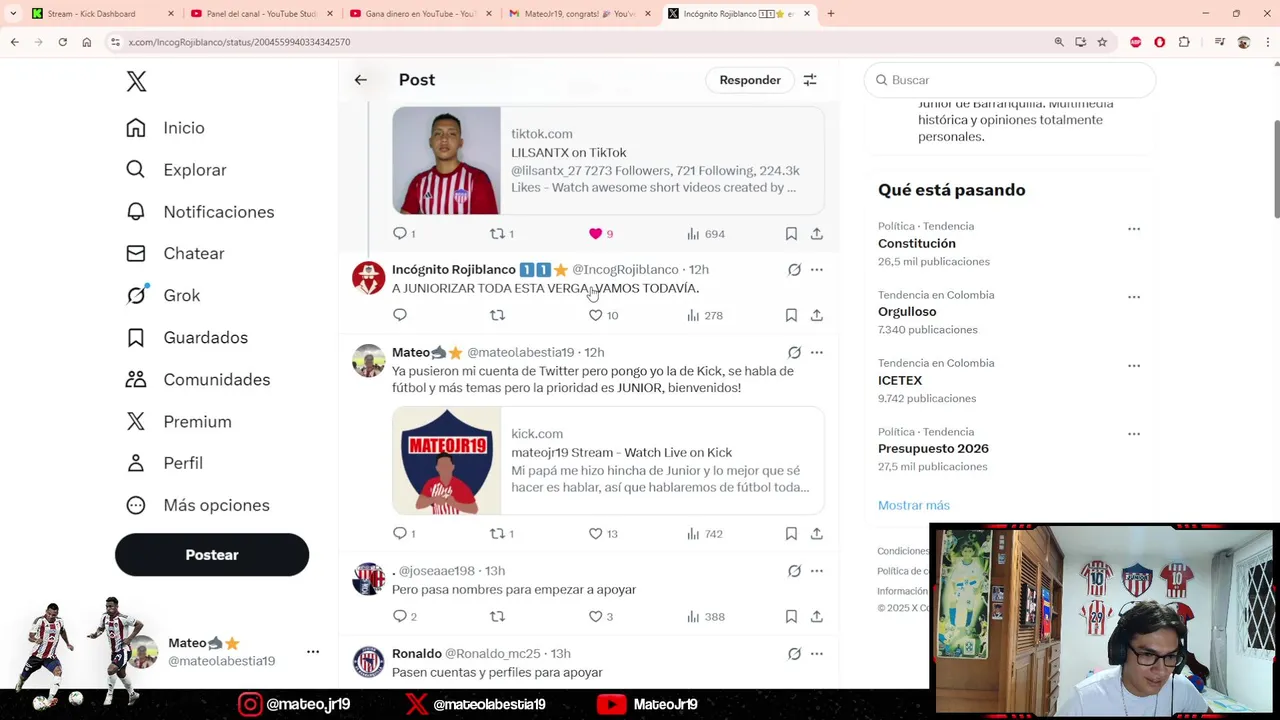This screenshot has width=1280, height=720.
Task: Share the A JUNIORIZAR post
Action: tap(817, 316)
